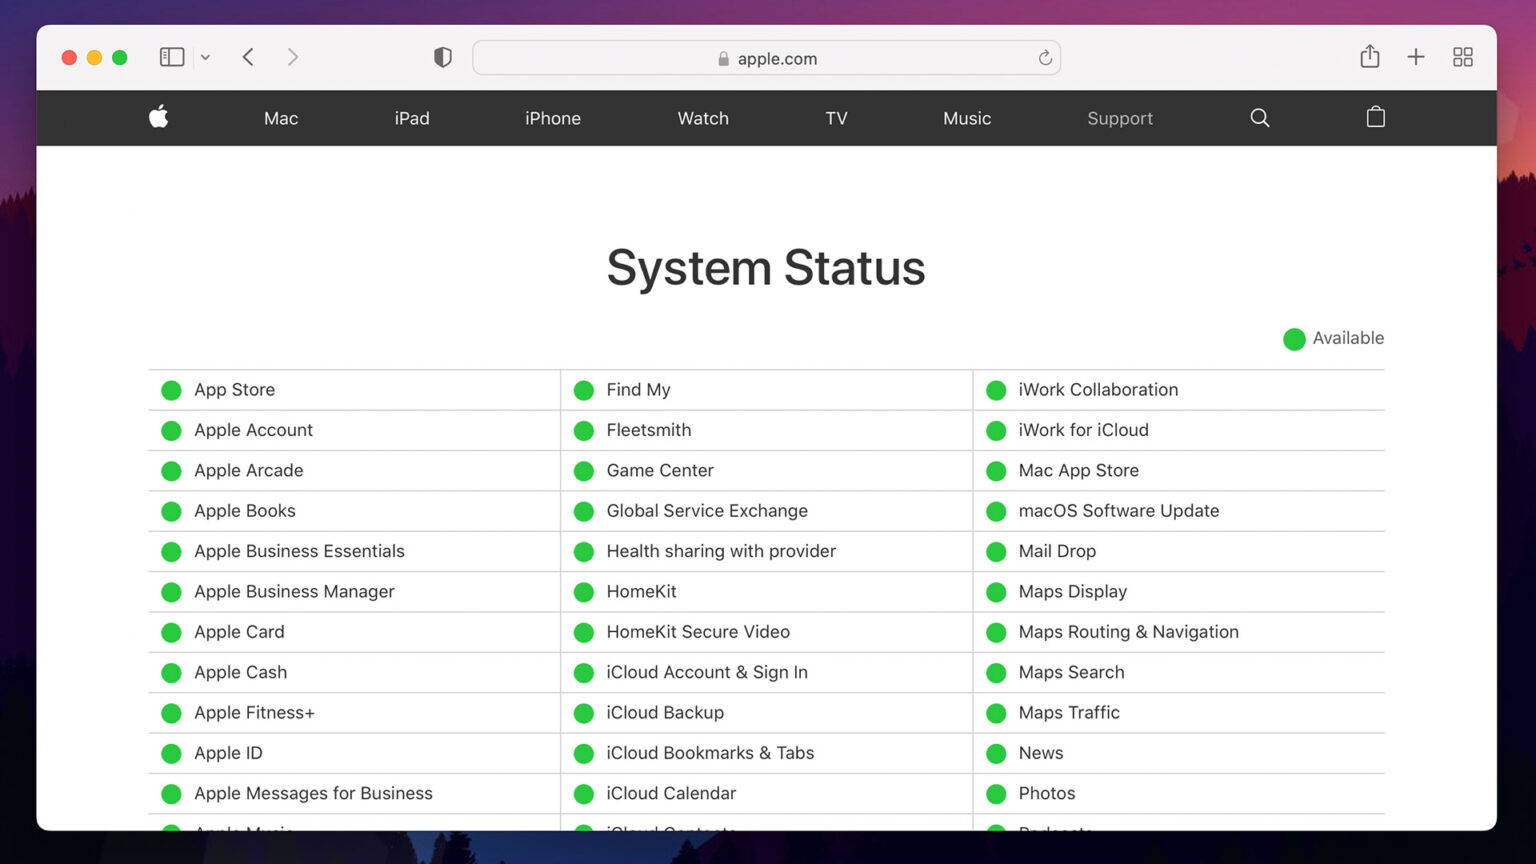The width and height of the screenshot is (1536, 864).
Task: Open the Support navigation item
Action: [x=1120, y=118]
